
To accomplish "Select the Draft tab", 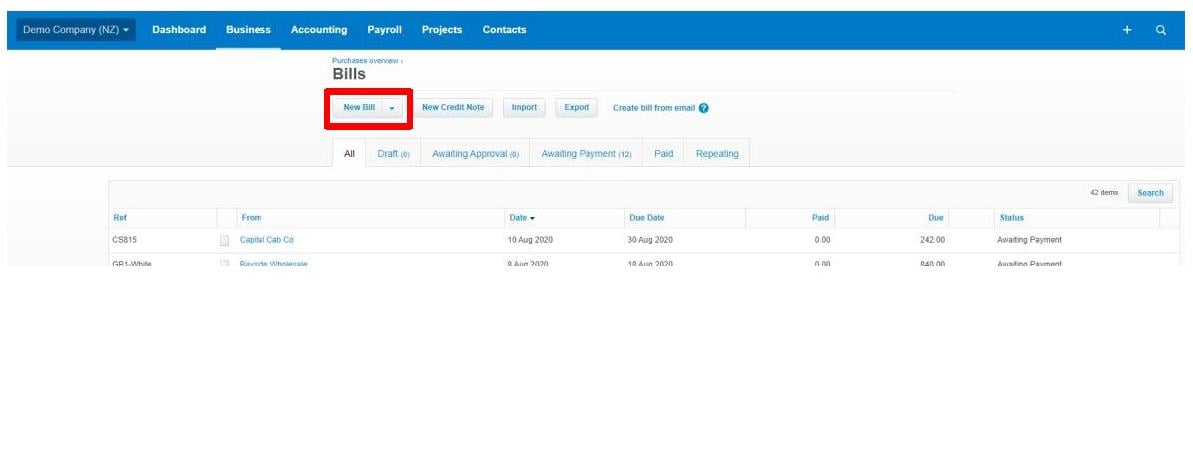I will point(393,154).
